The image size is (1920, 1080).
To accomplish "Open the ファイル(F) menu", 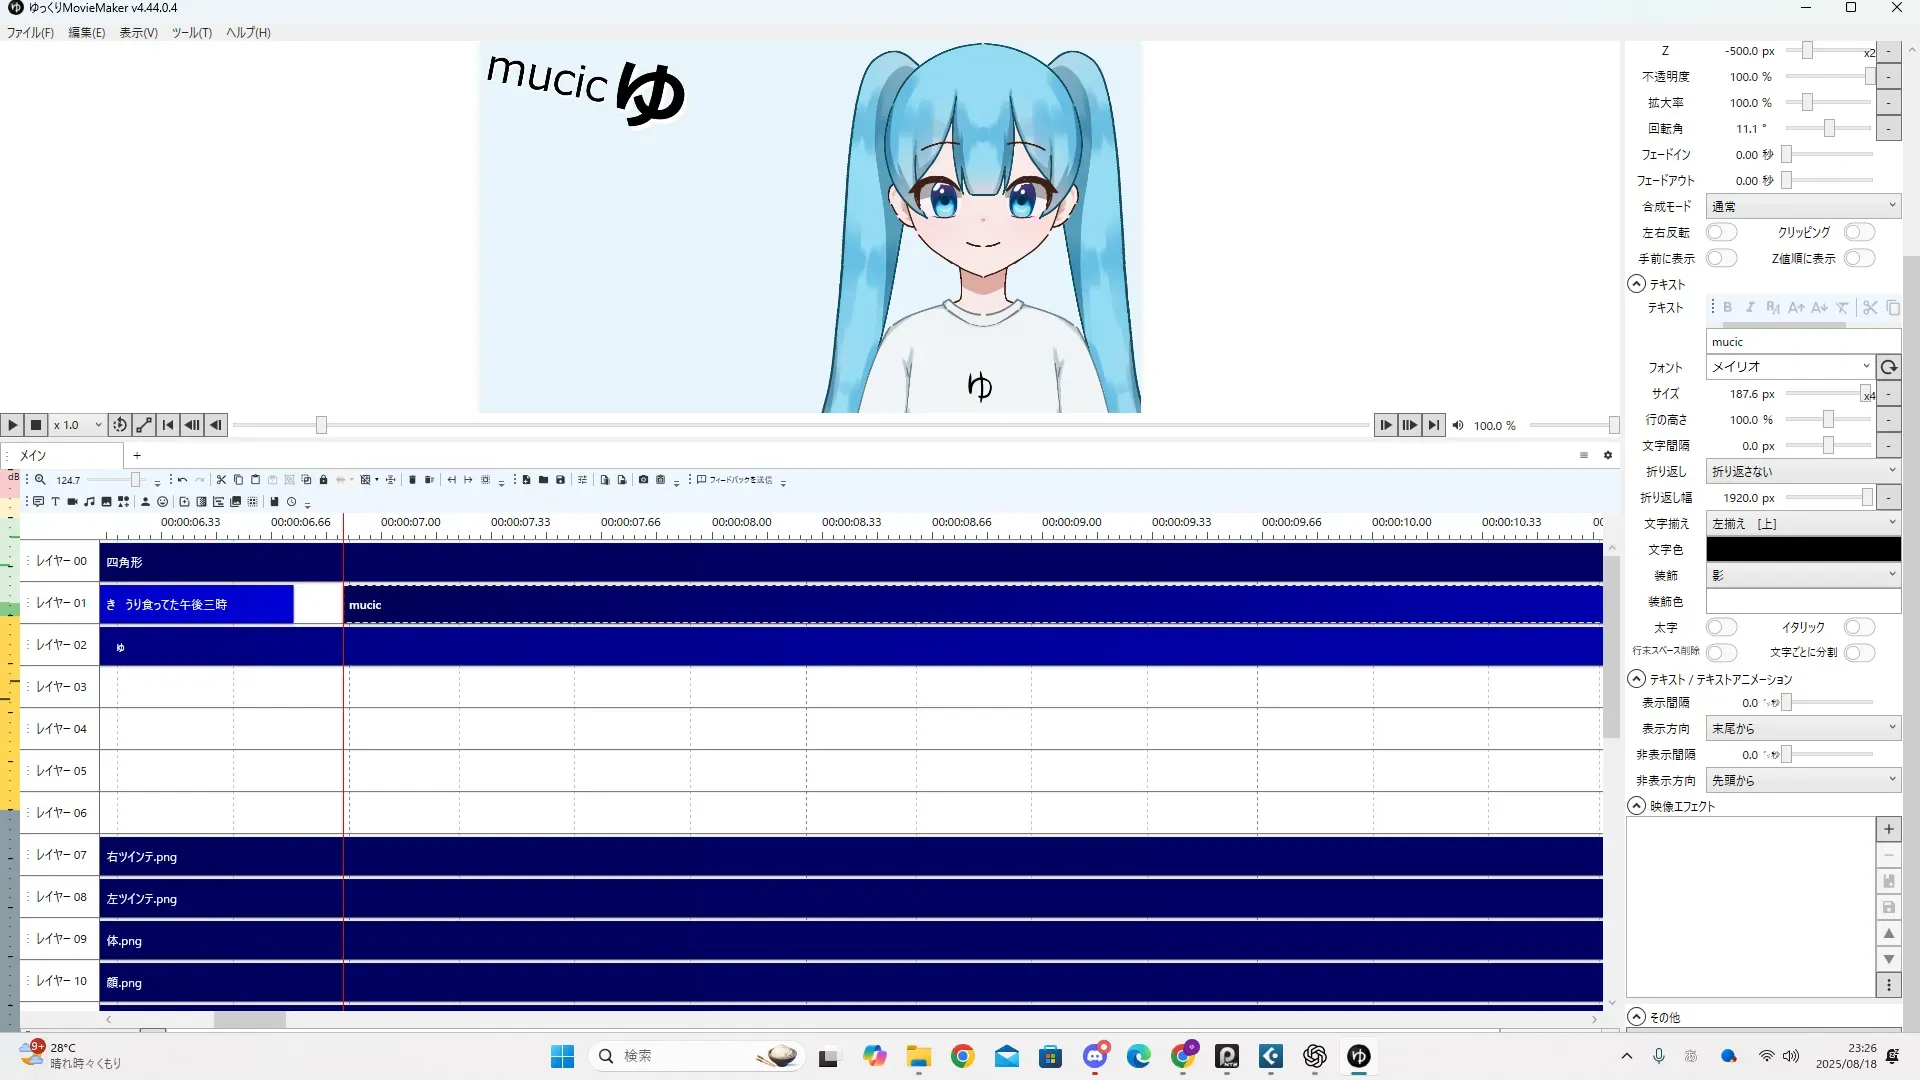I will (x=30, y=32).
